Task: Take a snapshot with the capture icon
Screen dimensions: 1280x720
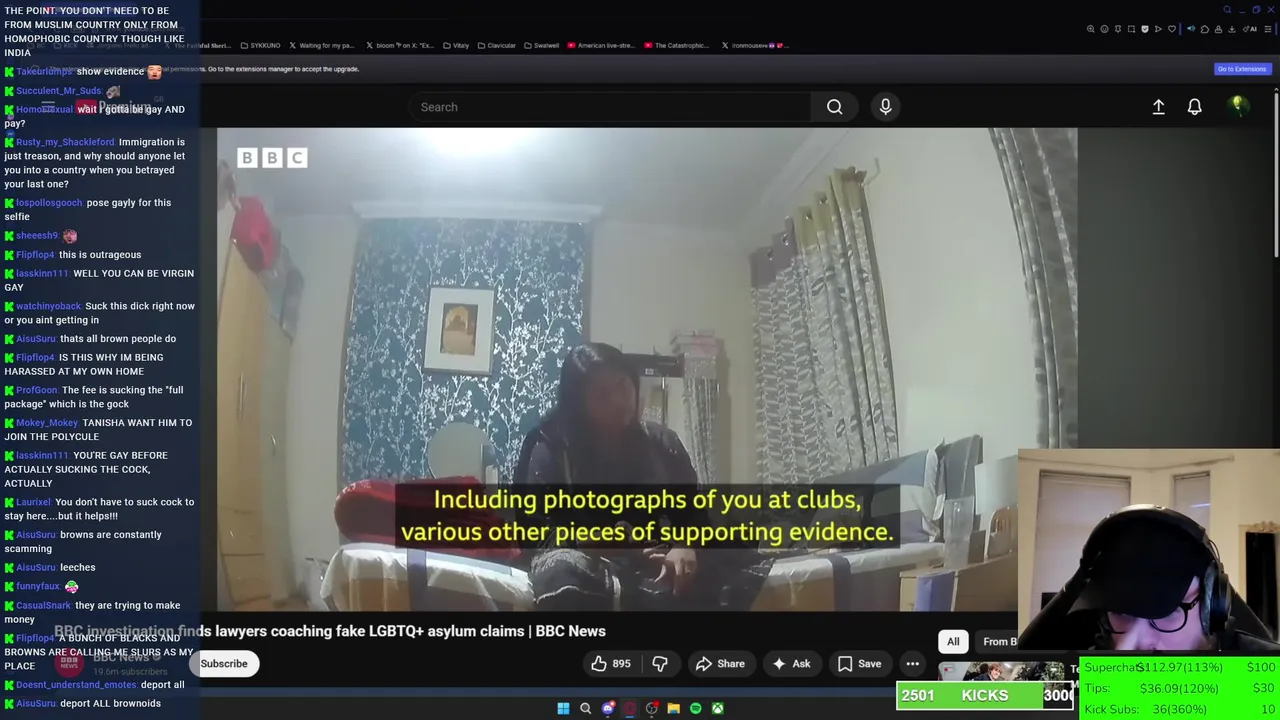Action: 1131,29
